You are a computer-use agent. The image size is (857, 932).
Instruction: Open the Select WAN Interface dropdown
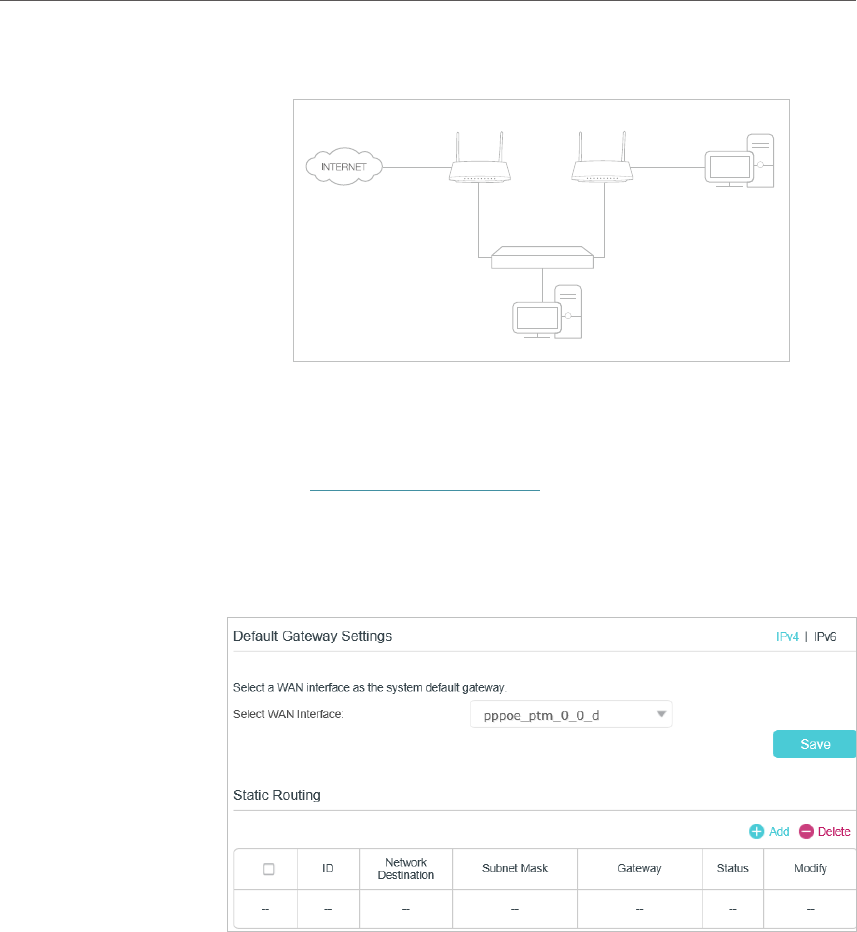tap(571, 714)
